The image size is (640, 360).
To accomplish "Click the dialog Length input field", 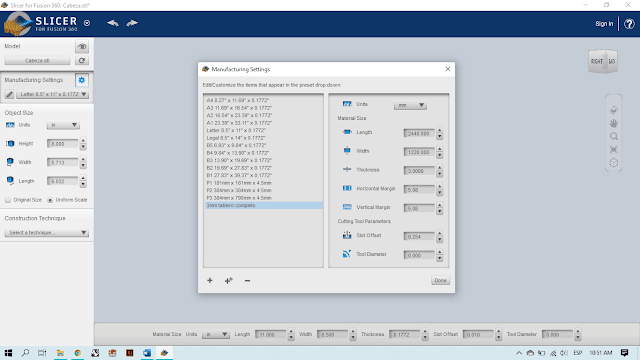I will click(419, 133).
